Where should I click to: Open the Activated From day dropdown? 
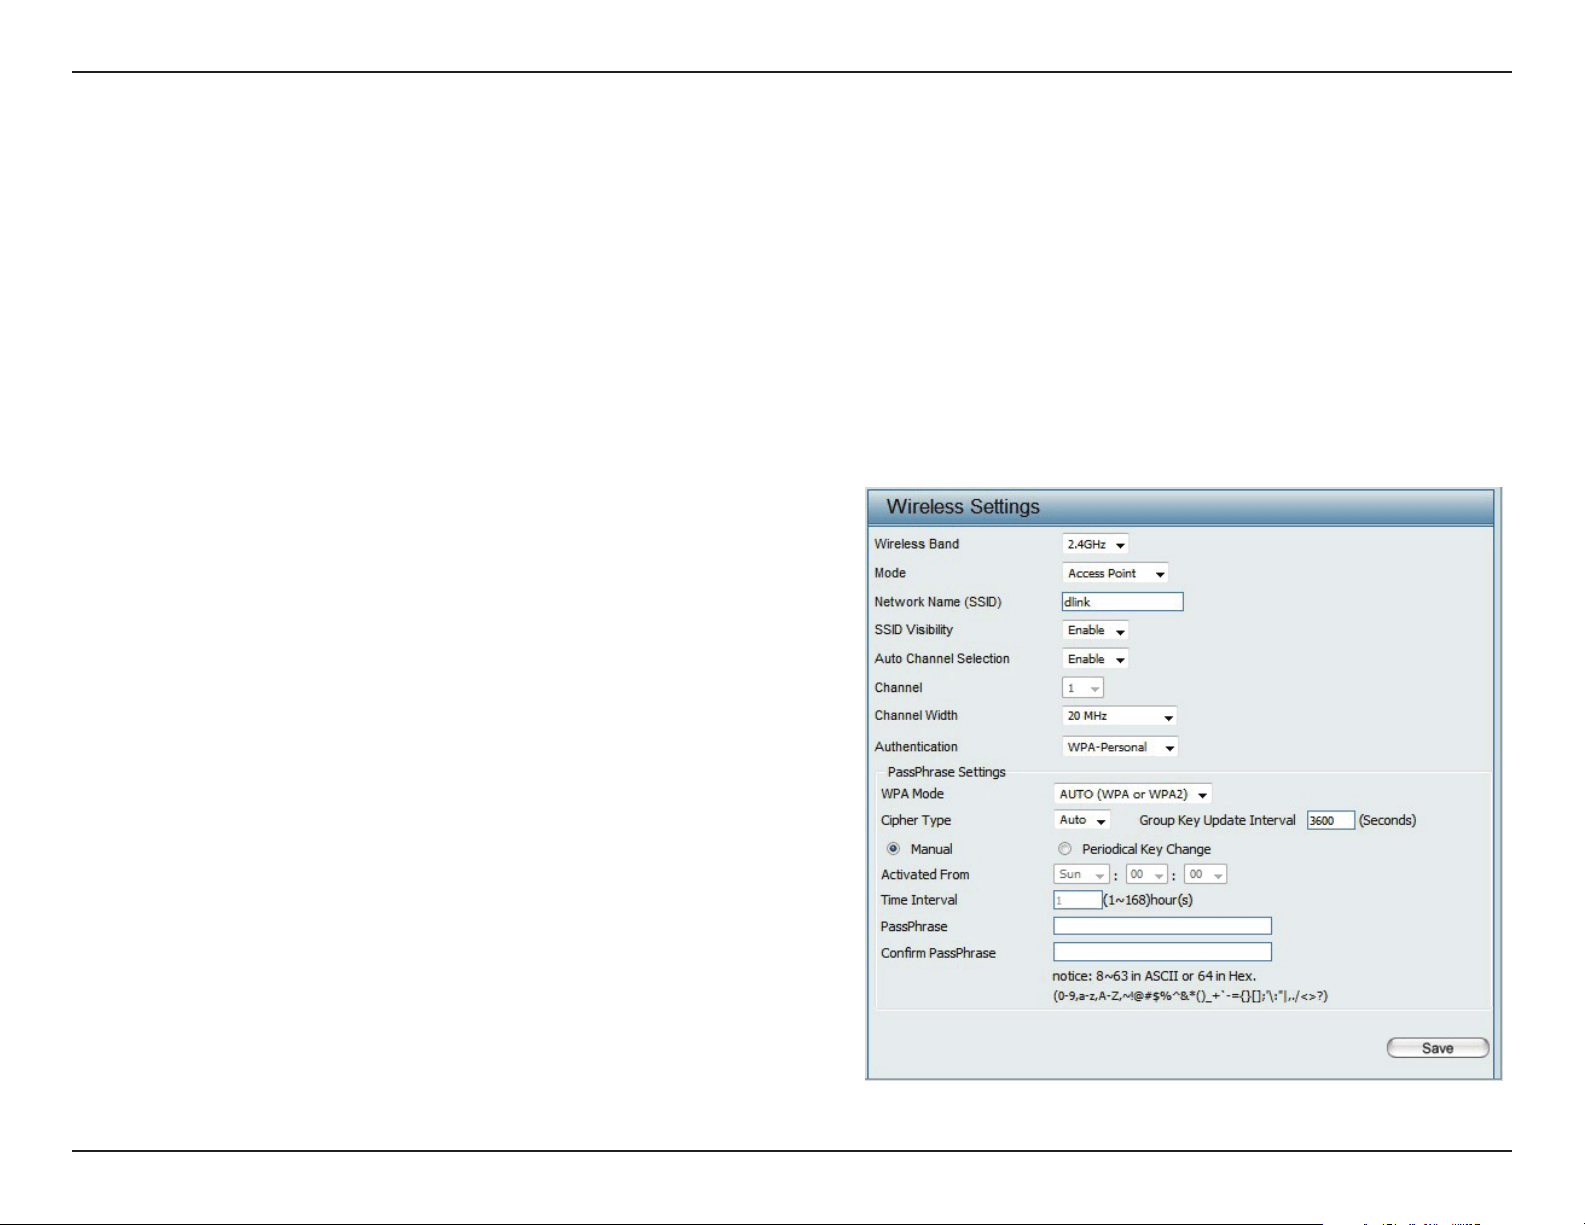click(x=1081, y=874)
